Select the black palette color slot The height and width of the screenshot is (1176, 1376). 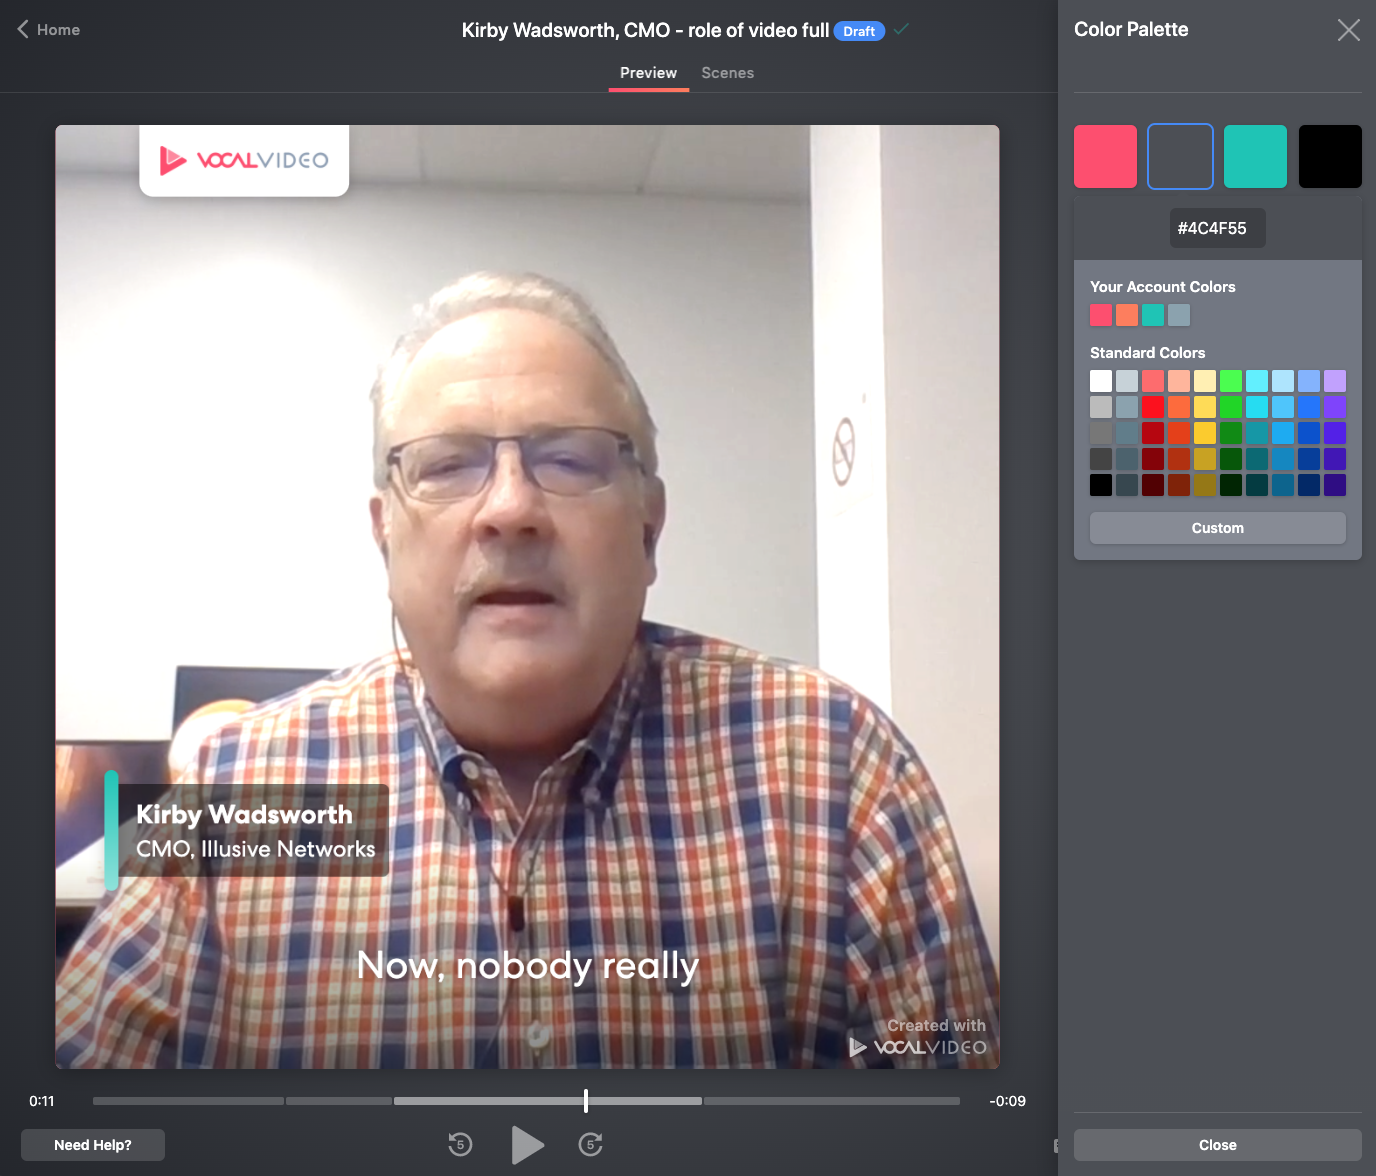click(1329, 157)
